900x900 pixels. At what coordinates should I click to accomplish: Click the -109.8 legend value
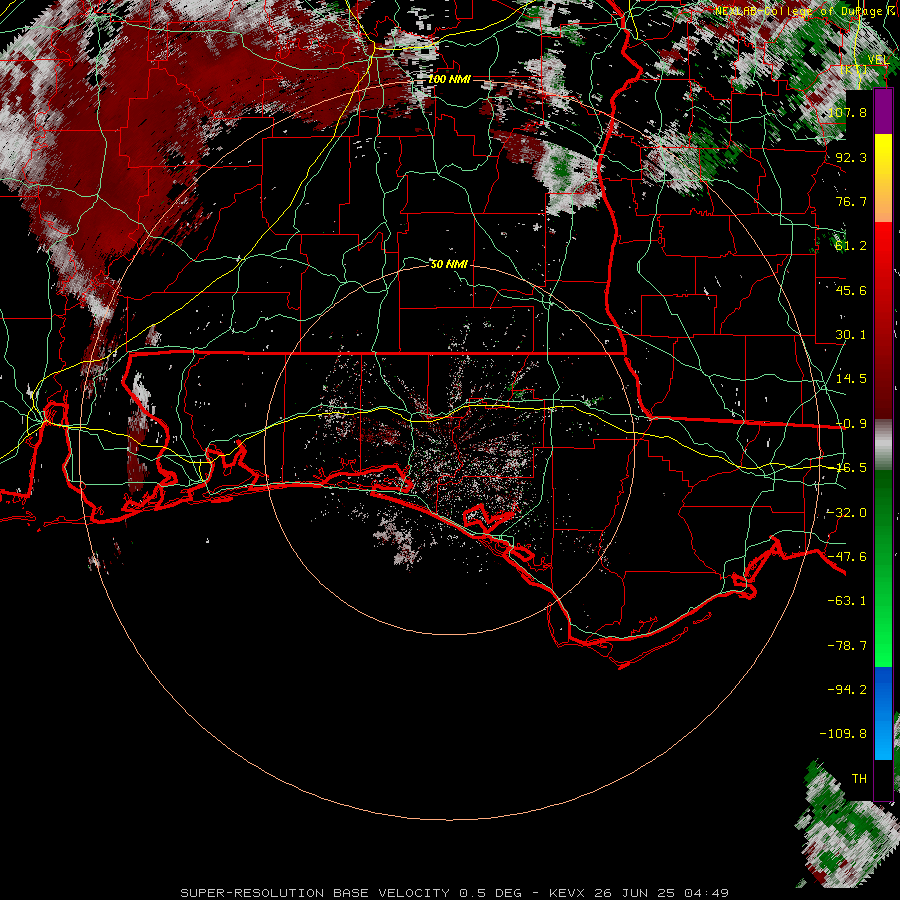pos(843,734)
